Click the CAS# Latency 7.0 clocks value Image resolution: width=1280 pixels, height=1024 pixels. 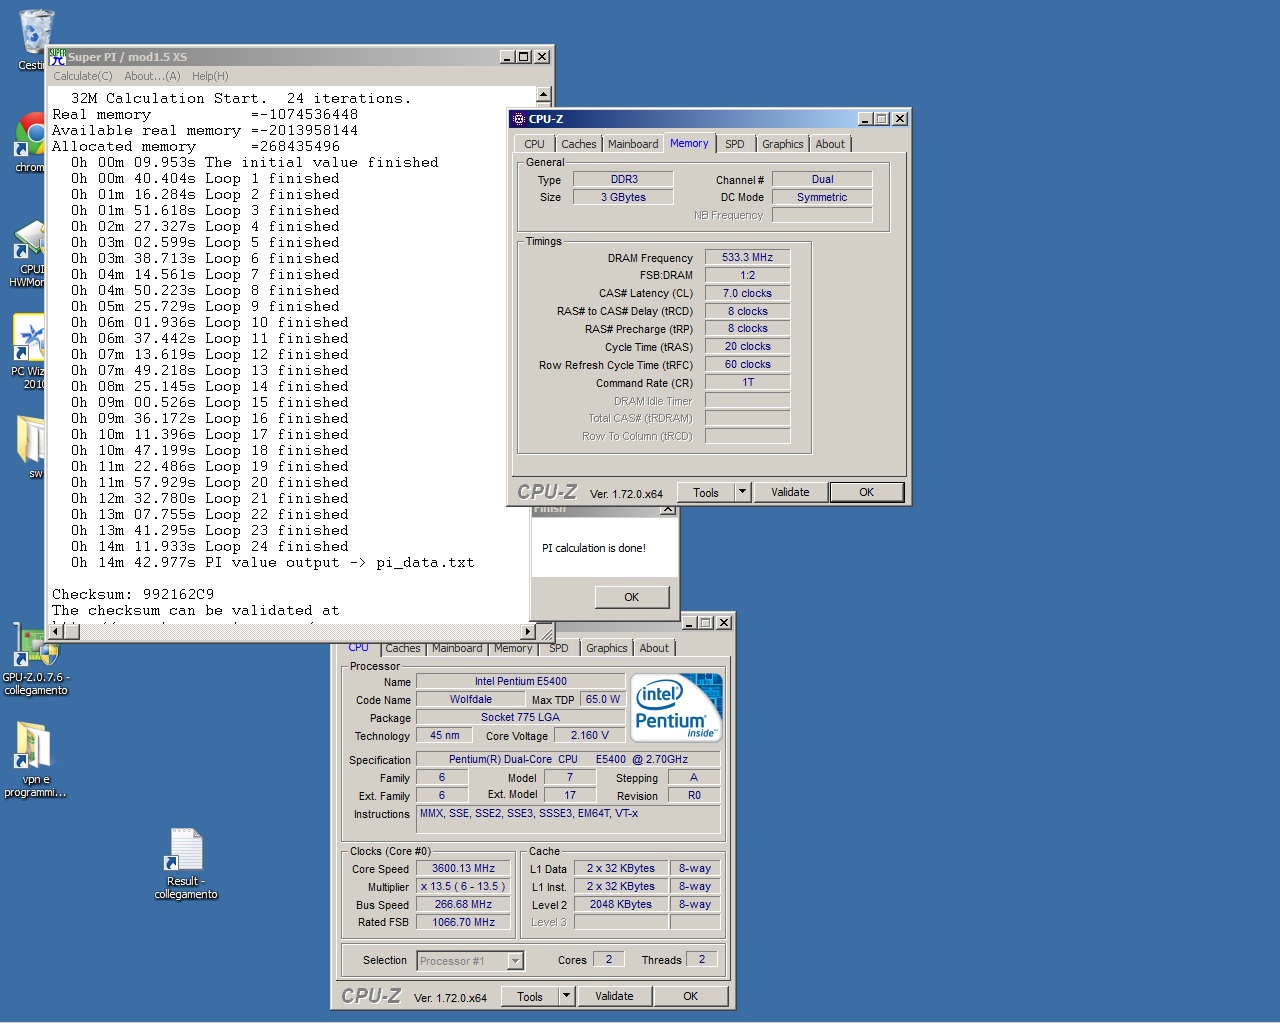coord(747,293)
